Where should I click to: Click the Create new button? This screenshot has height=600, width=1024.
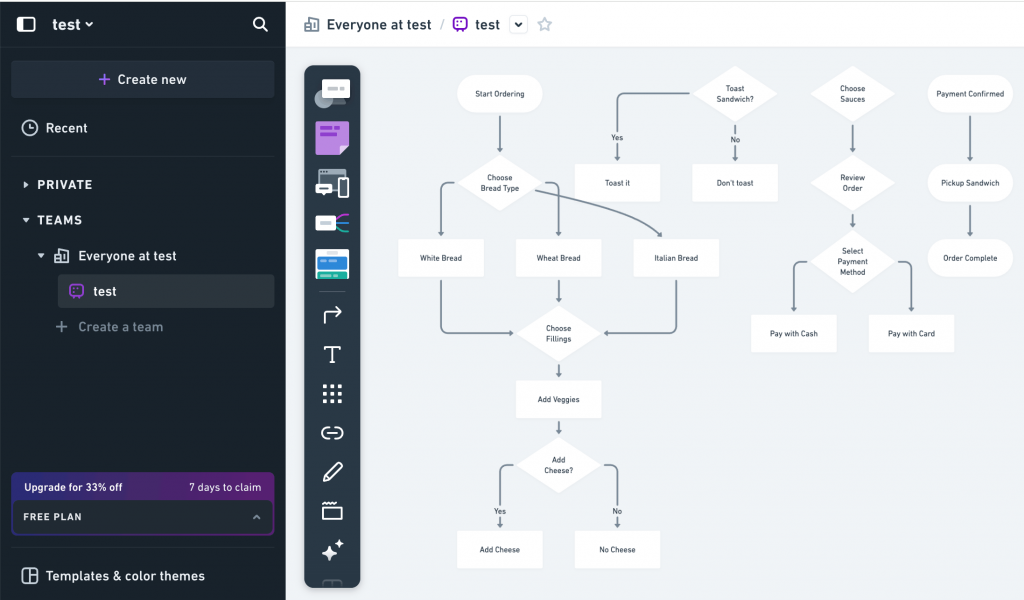point(142,79)
